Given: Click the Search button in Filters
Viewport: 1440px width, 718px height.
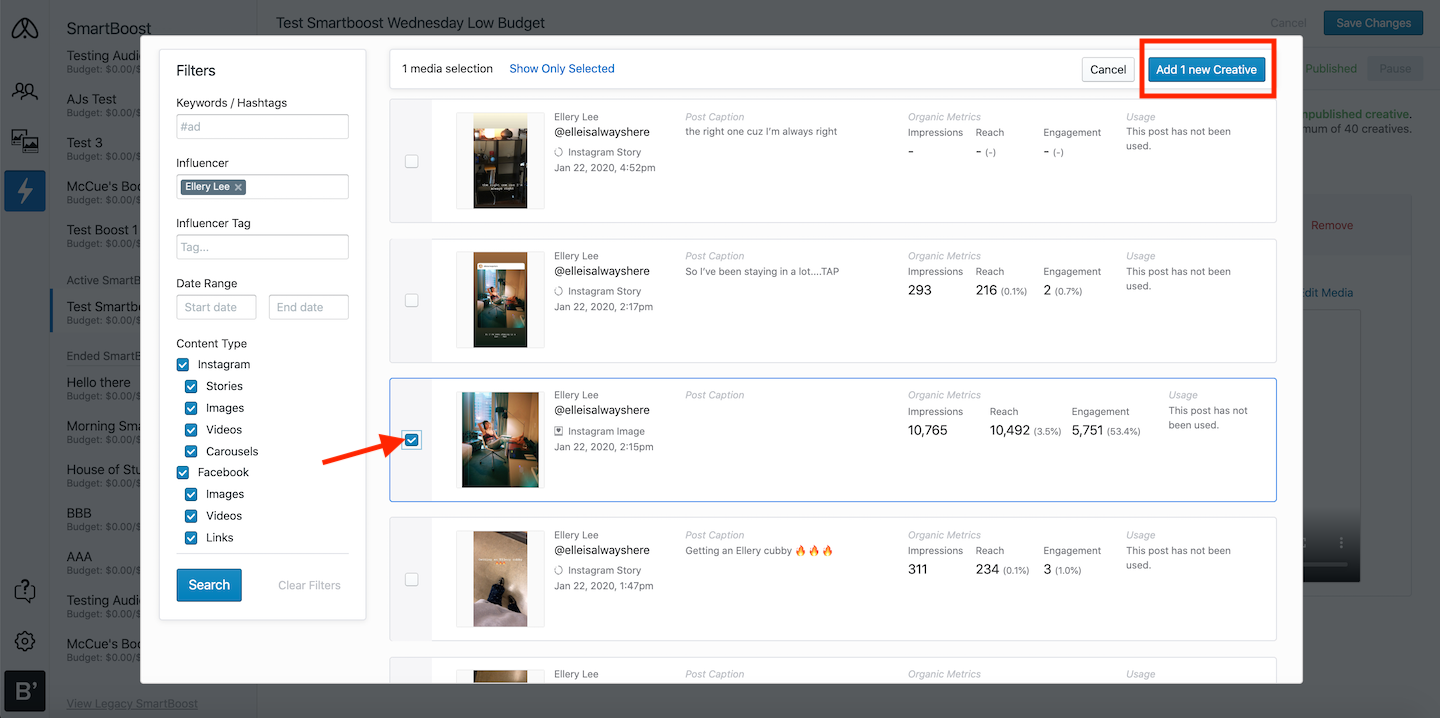Looking at the screenshot, I should (209, 585).
